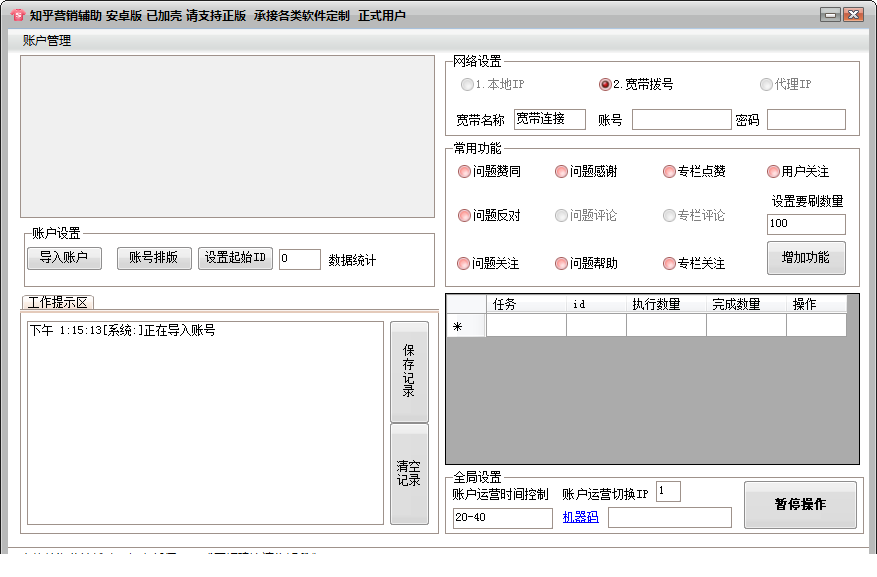Viewport: 877px width, 577px height.
Task: Click the 密码 input field
Action: 806,119
